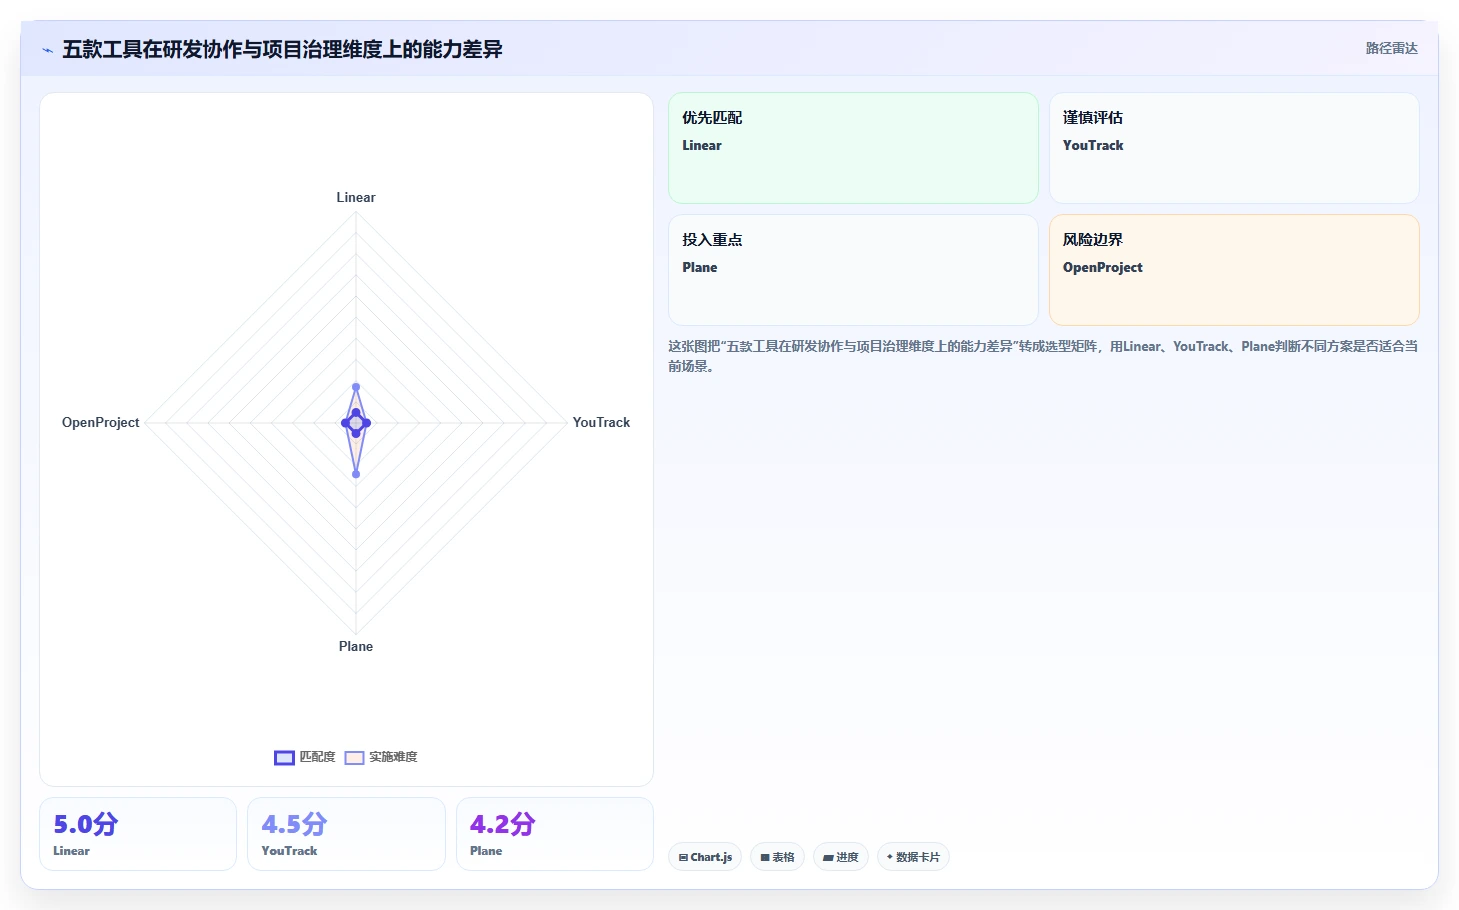Image resolution: width=1459 pixels, height=910 pixels.
Task: Click the 实施难度 legend color box
Action: (x=354, y=758)
